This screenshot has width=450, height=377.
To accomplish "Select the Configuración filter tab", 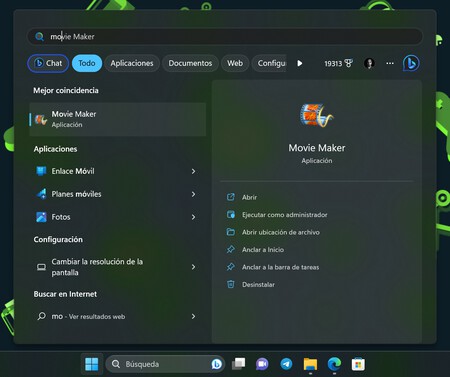I will coord(269,63).
